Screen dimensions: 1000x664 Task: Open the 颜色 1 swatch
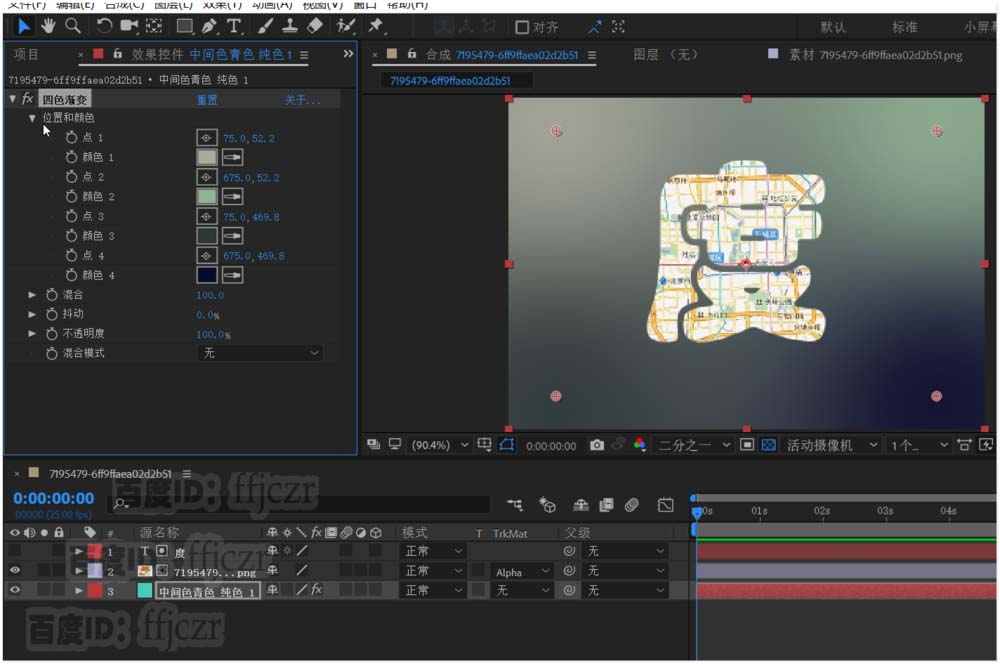coord(207,158)
